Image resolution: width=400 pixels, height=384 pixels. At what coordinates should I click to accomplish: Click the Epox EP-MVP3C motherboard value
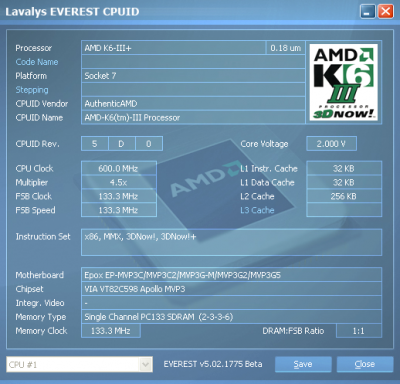(x=231, y=275)
